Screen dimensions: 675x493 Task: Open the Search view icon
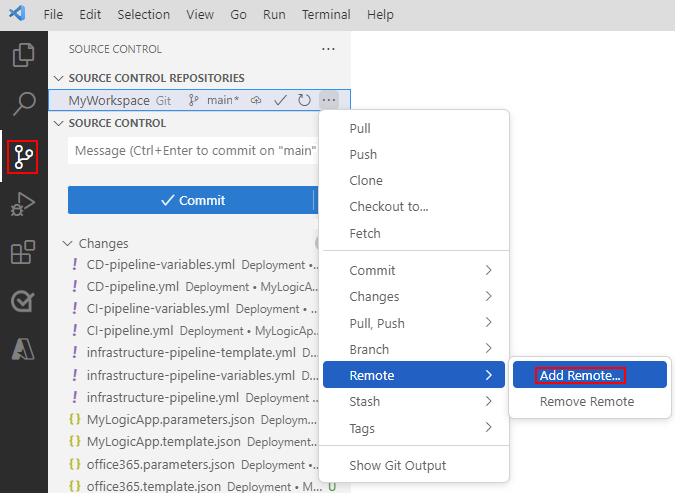tap(23, 104)
